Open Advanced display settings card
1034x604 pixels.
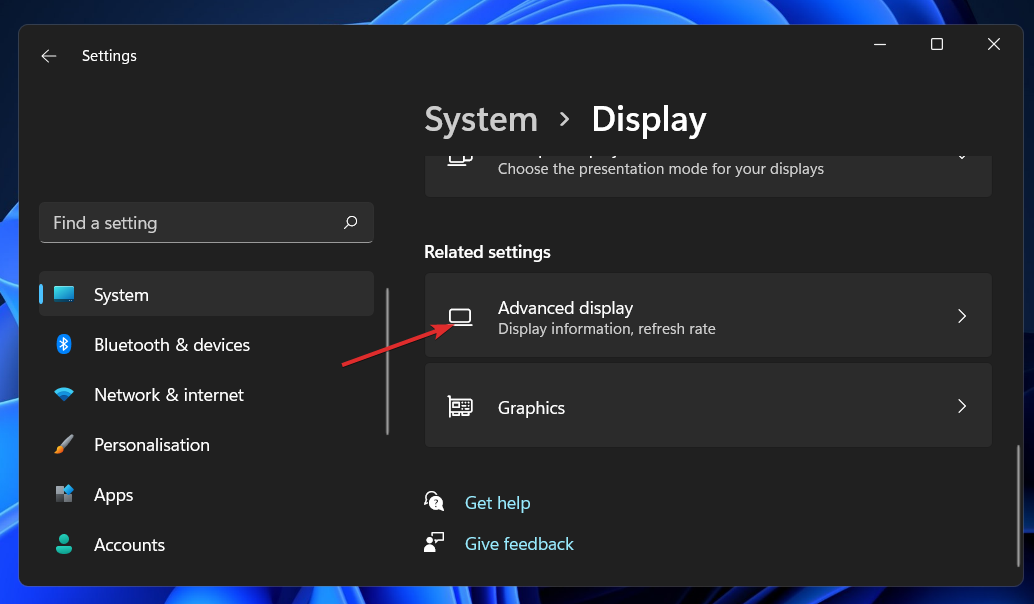(708, 315)
